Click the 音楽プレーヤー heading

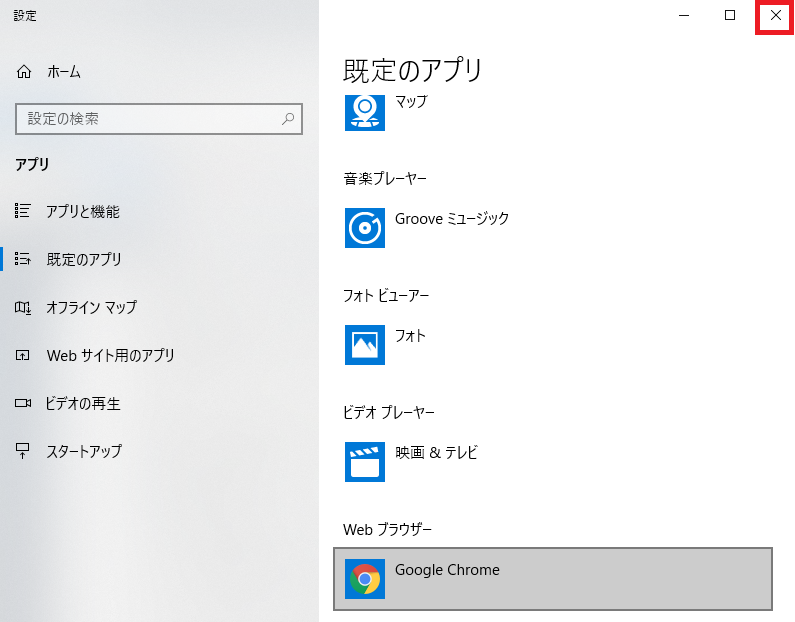pyautogui.click(x=385, y=178)
